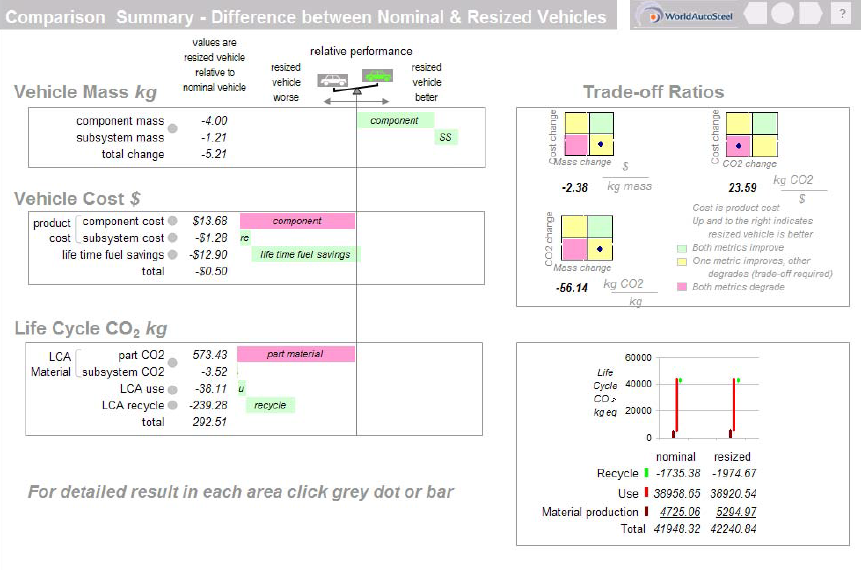Image resolution: width=862 pixels, height=570 pixels.
Task: Select the green recycle bar
Action: click(x=270, y=405)
